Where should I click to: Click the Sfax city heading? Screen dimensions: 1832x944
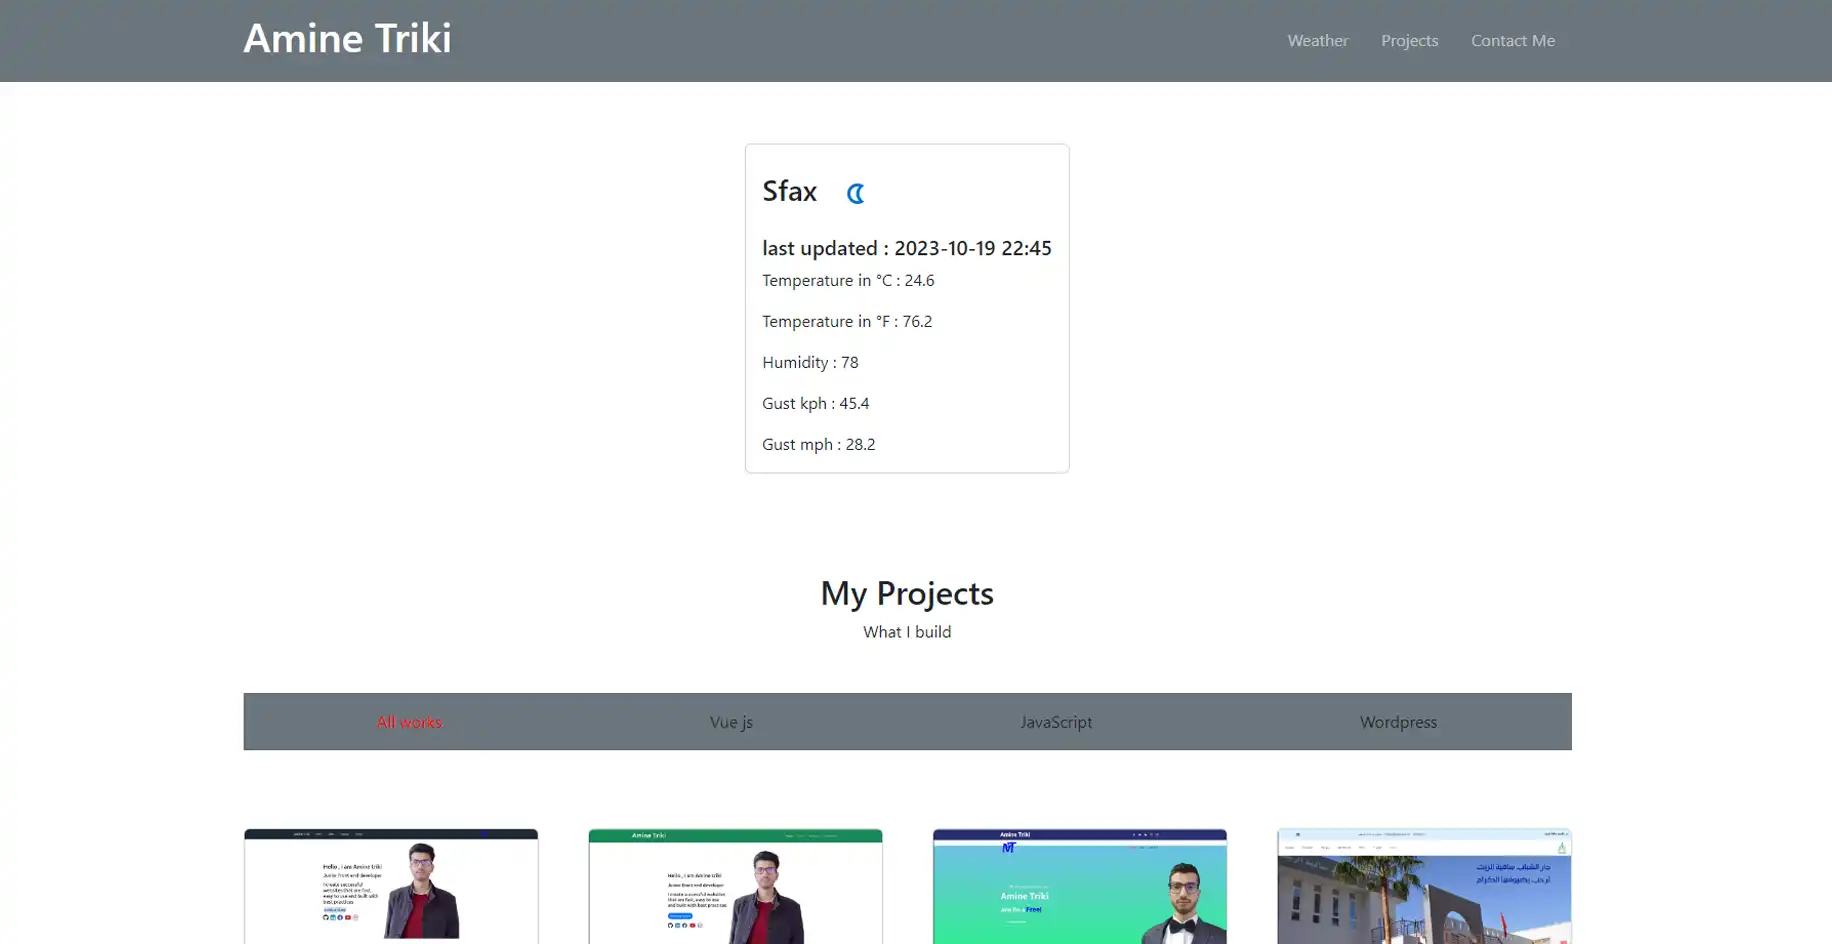[789, 191]
